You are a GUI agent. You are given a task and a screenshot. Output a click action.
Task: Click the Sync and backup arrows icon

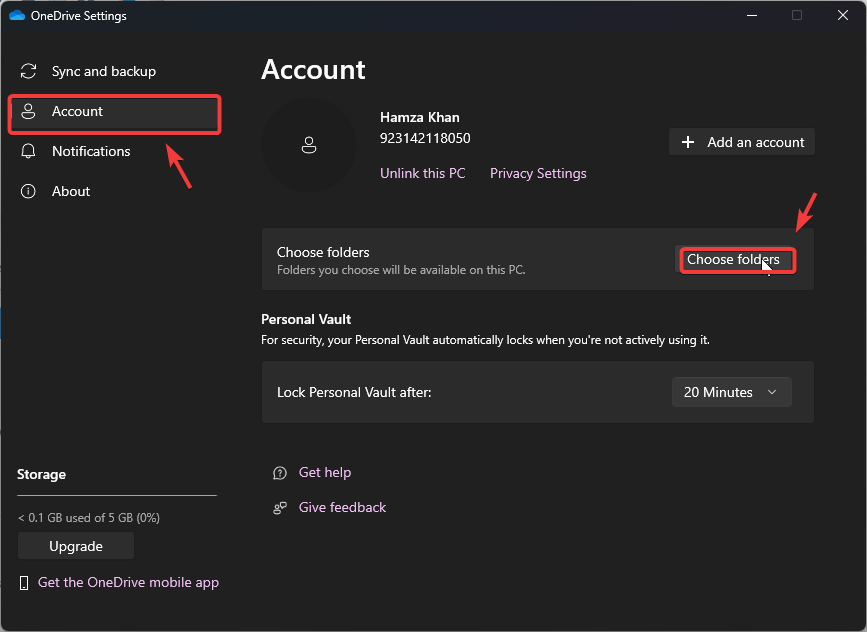(x=29, y=72)
